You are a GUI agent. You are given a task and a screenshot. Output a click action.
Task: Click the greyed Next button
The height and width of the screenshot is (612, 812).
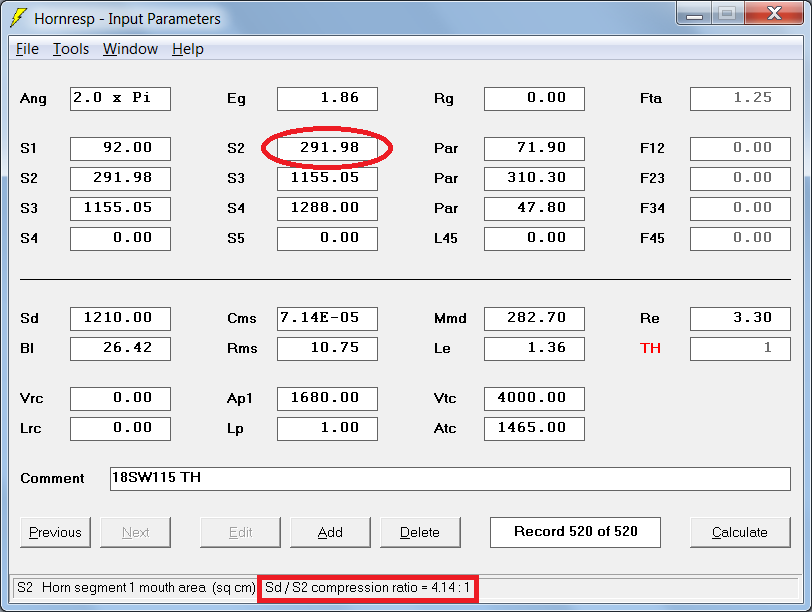click(x=135, y=532)
